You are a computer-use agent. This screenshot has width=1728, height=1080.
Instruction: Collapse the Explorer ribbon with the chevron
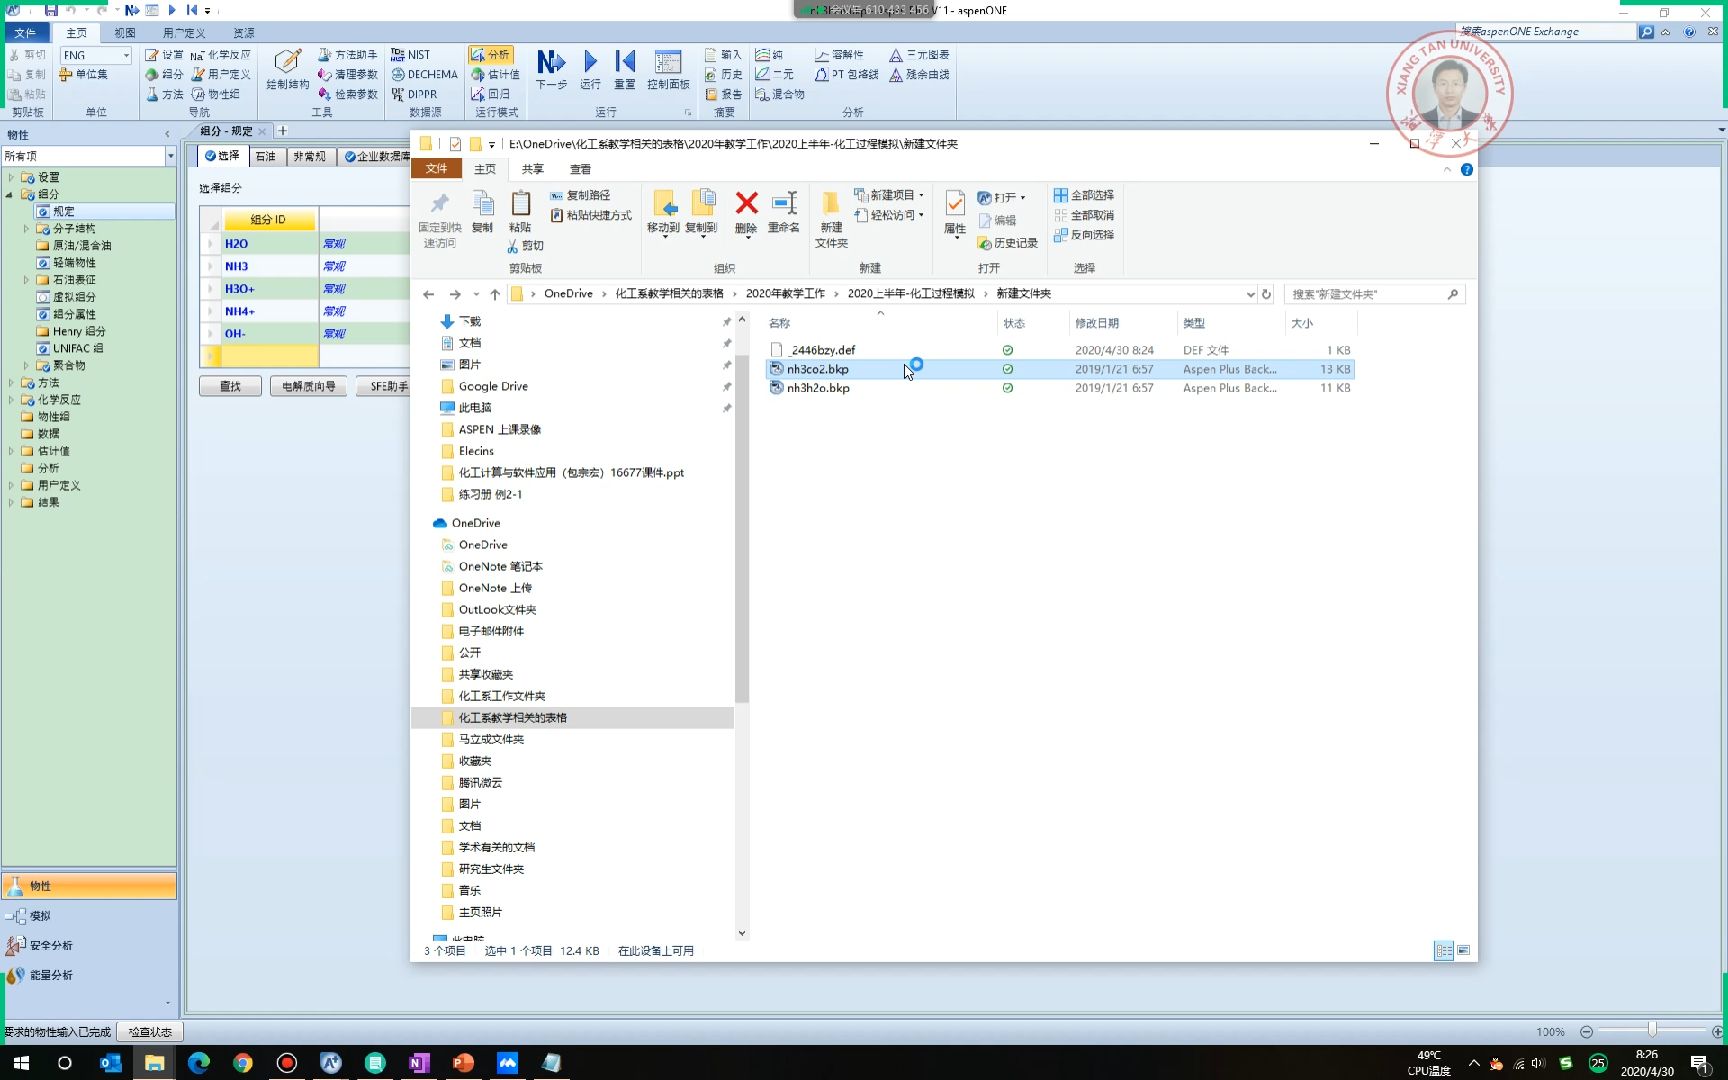tap(1447, 170)
